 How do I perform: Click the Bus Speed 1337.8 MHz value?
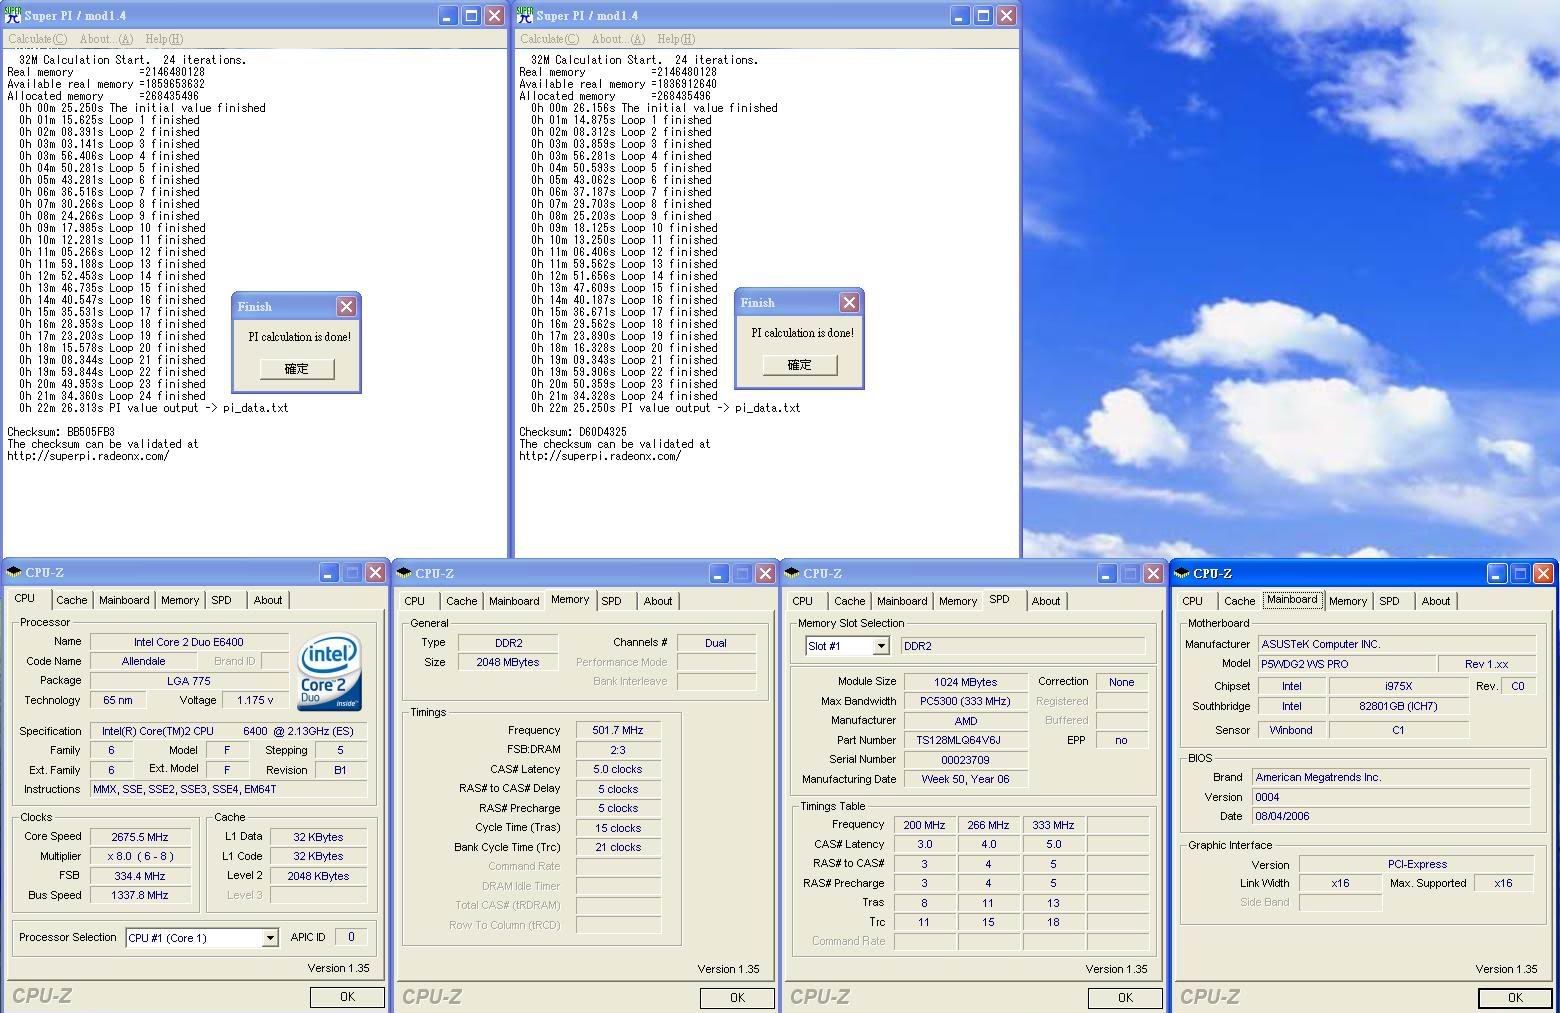[x=139, y=895]
